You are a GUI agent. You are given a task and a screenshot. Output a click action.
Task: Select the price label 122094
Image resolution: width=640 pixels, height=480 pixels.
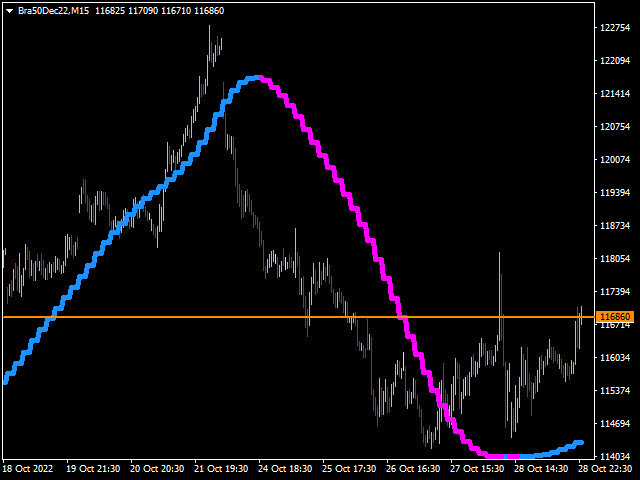pos(615,61)
